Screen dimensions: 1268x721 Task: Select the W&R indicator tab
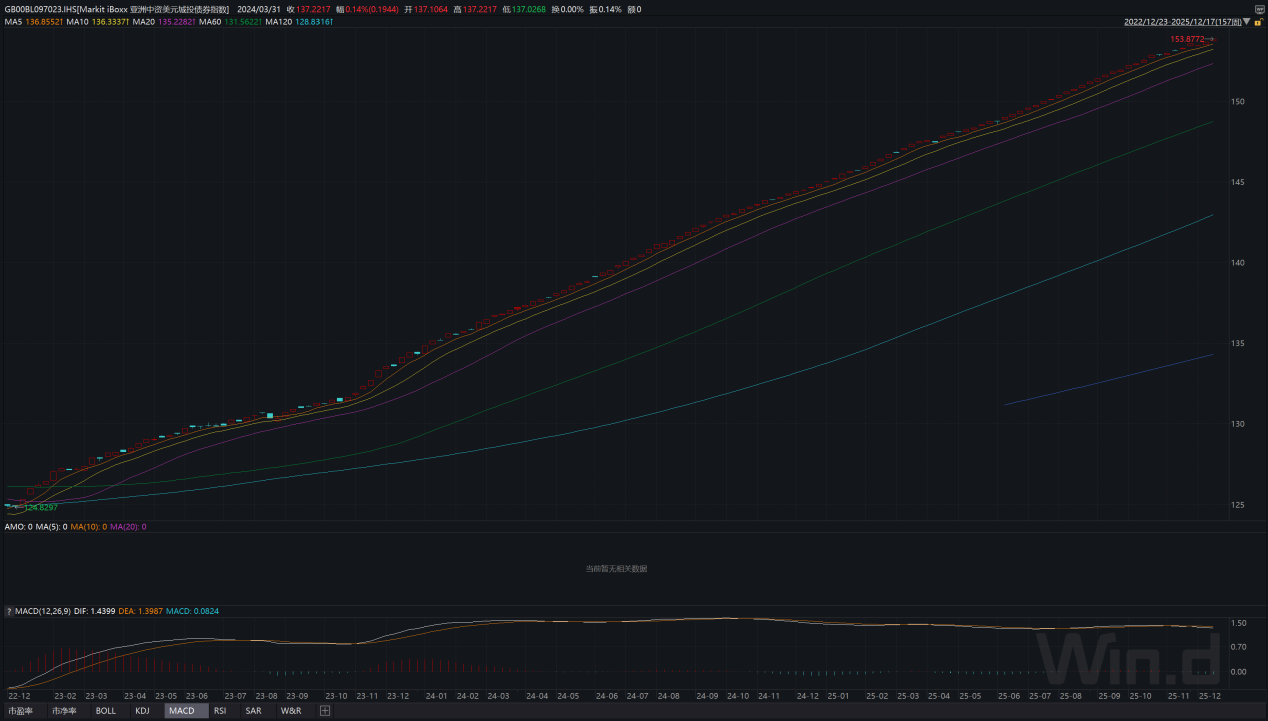[x=291, y=711]
